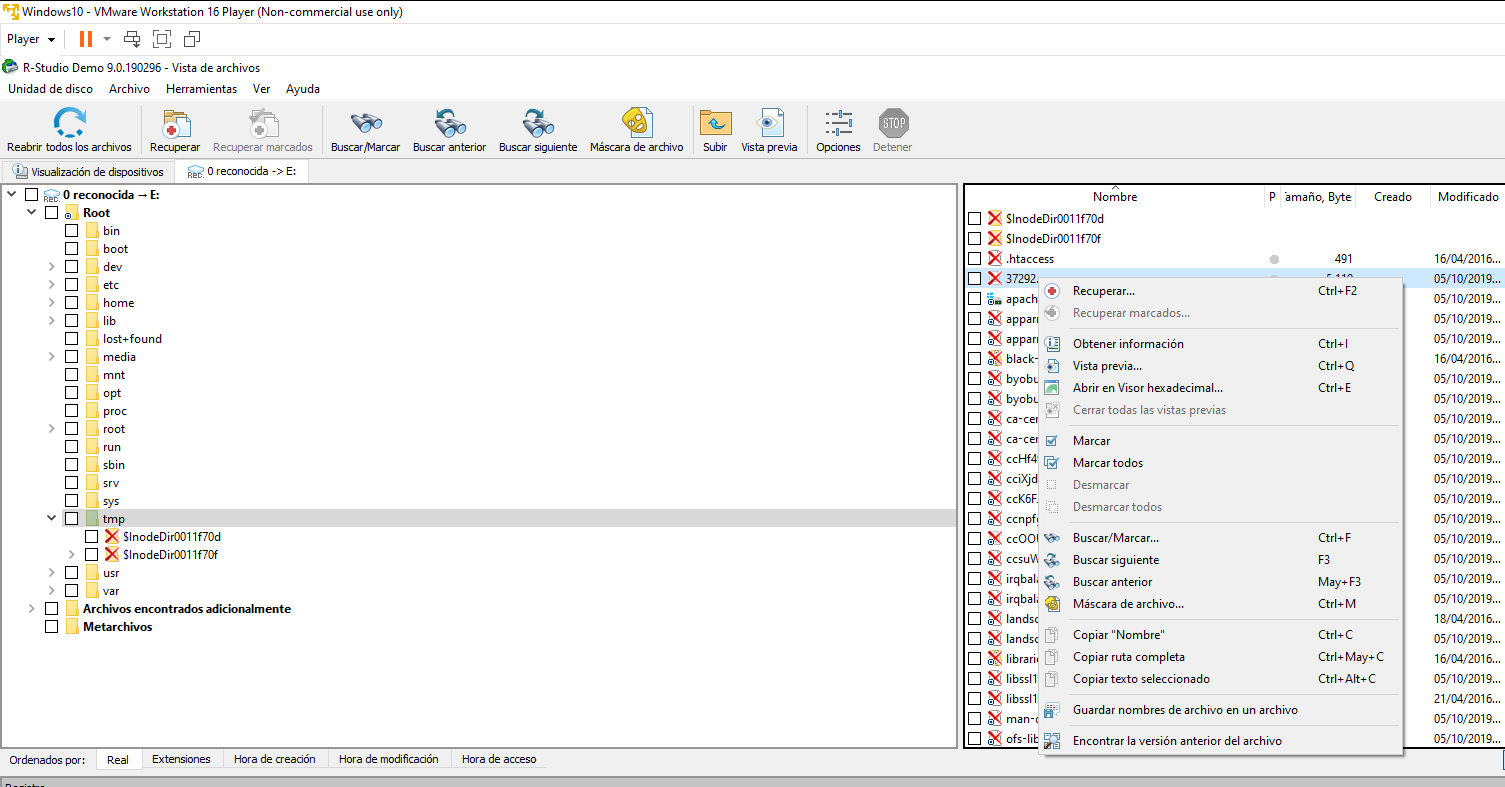This screenshot has height=787, width=1505.
Task: Click the Nombre column header
Action: [x=1114, y=197]
